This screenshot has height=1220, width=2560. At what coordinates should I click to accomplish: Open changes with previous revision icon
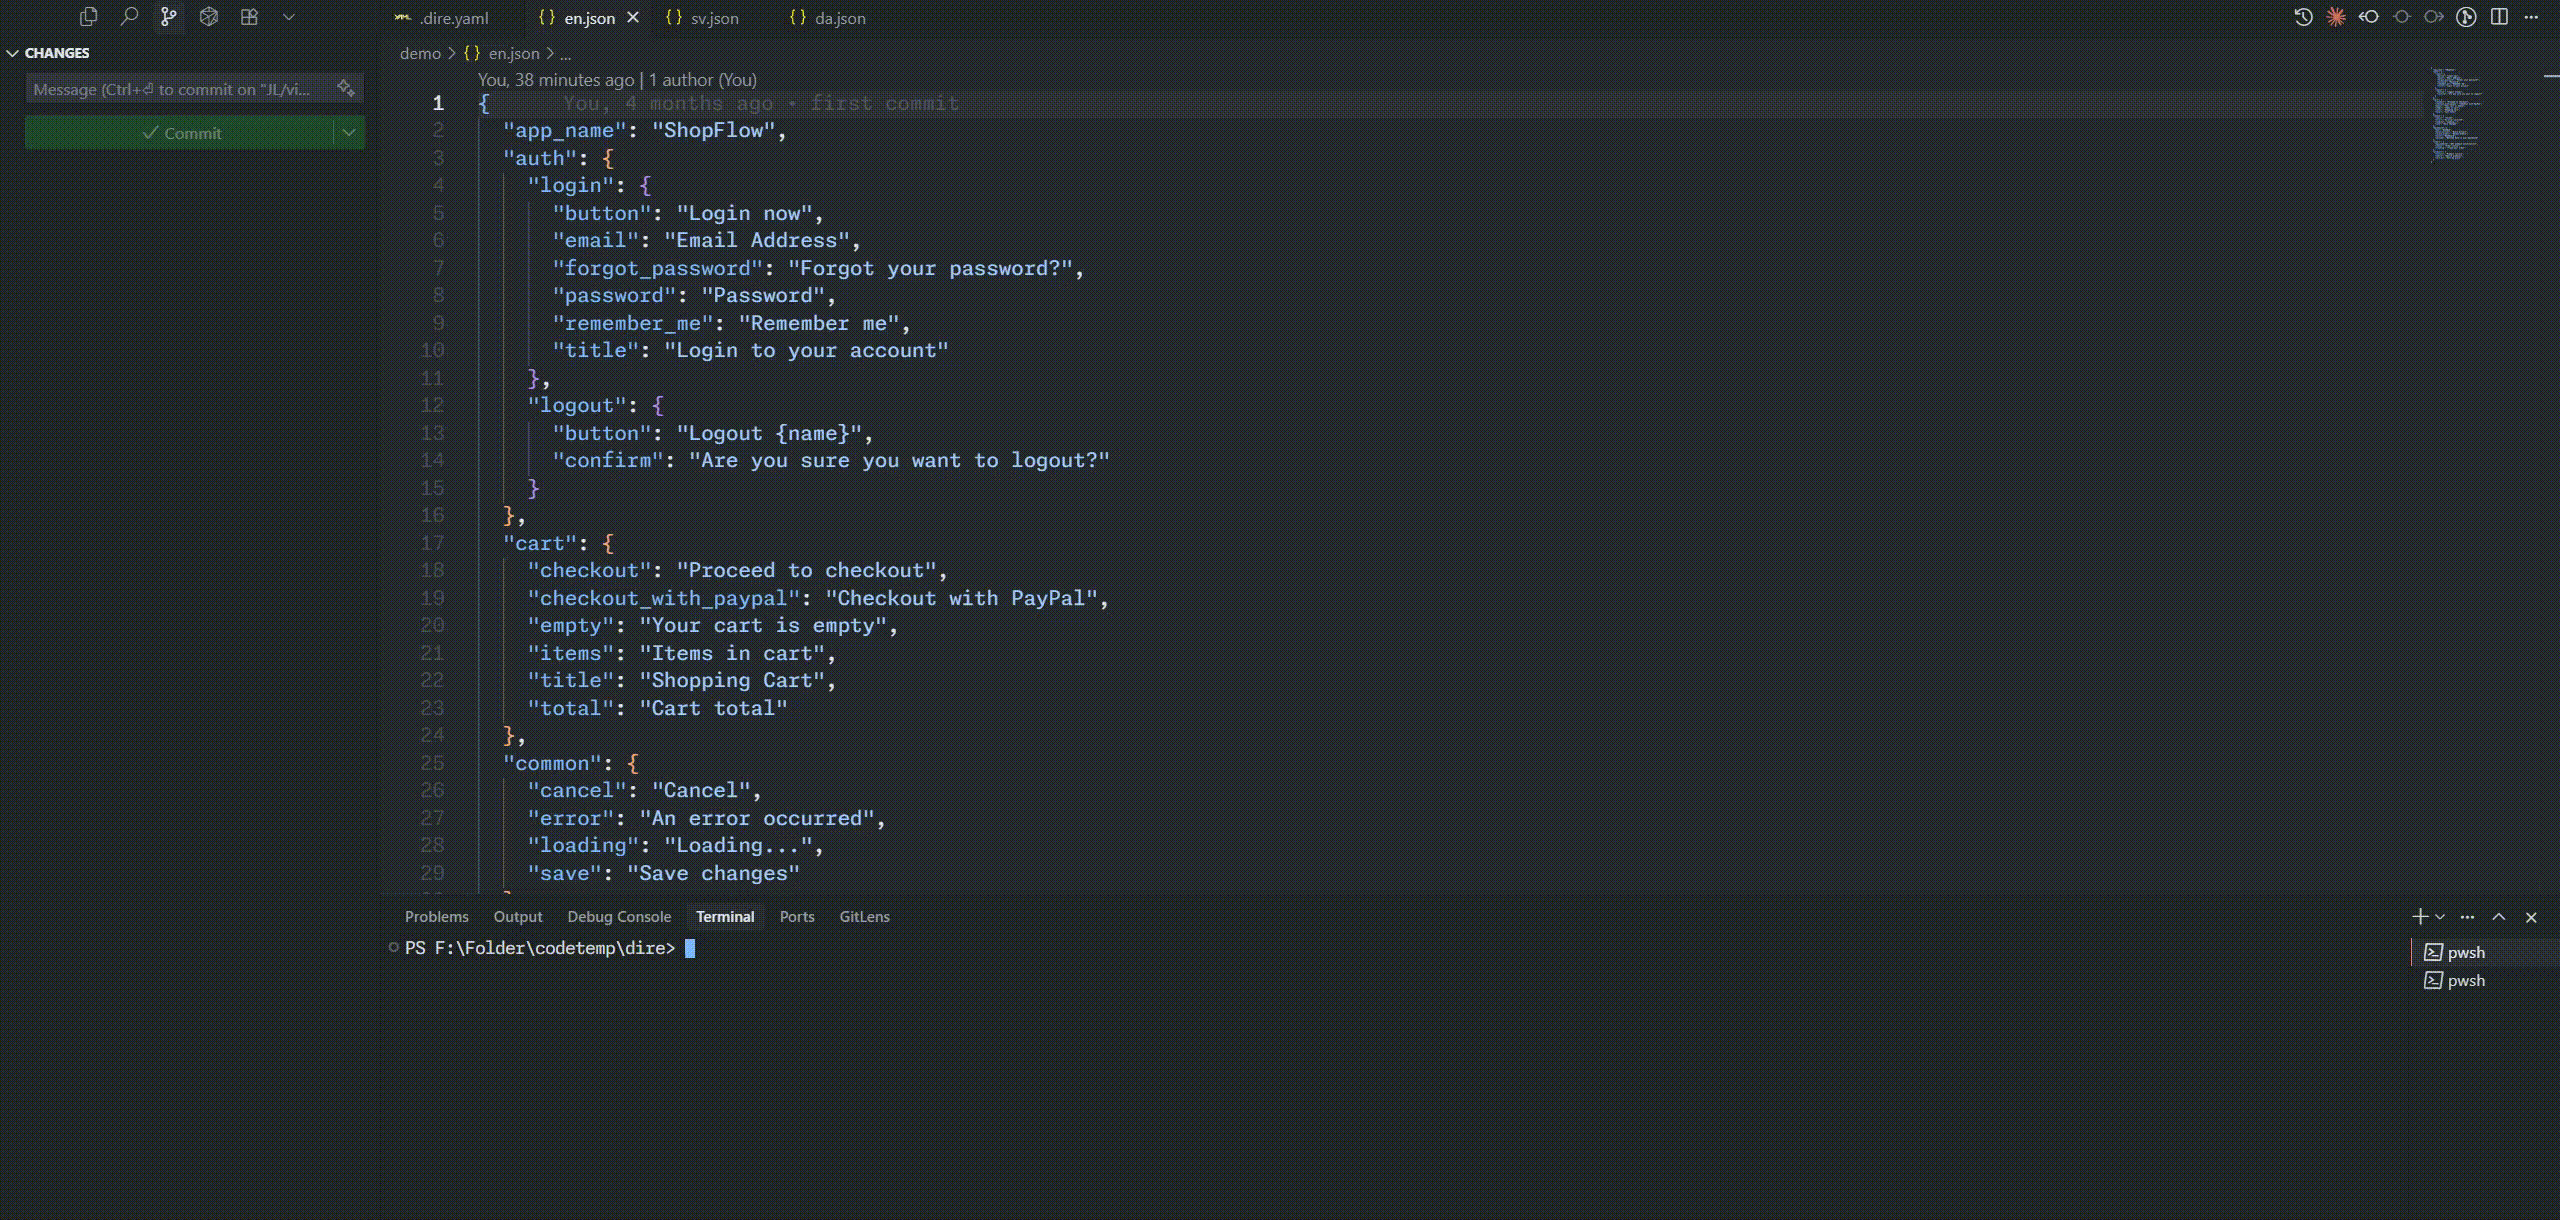coord(2369,17)
